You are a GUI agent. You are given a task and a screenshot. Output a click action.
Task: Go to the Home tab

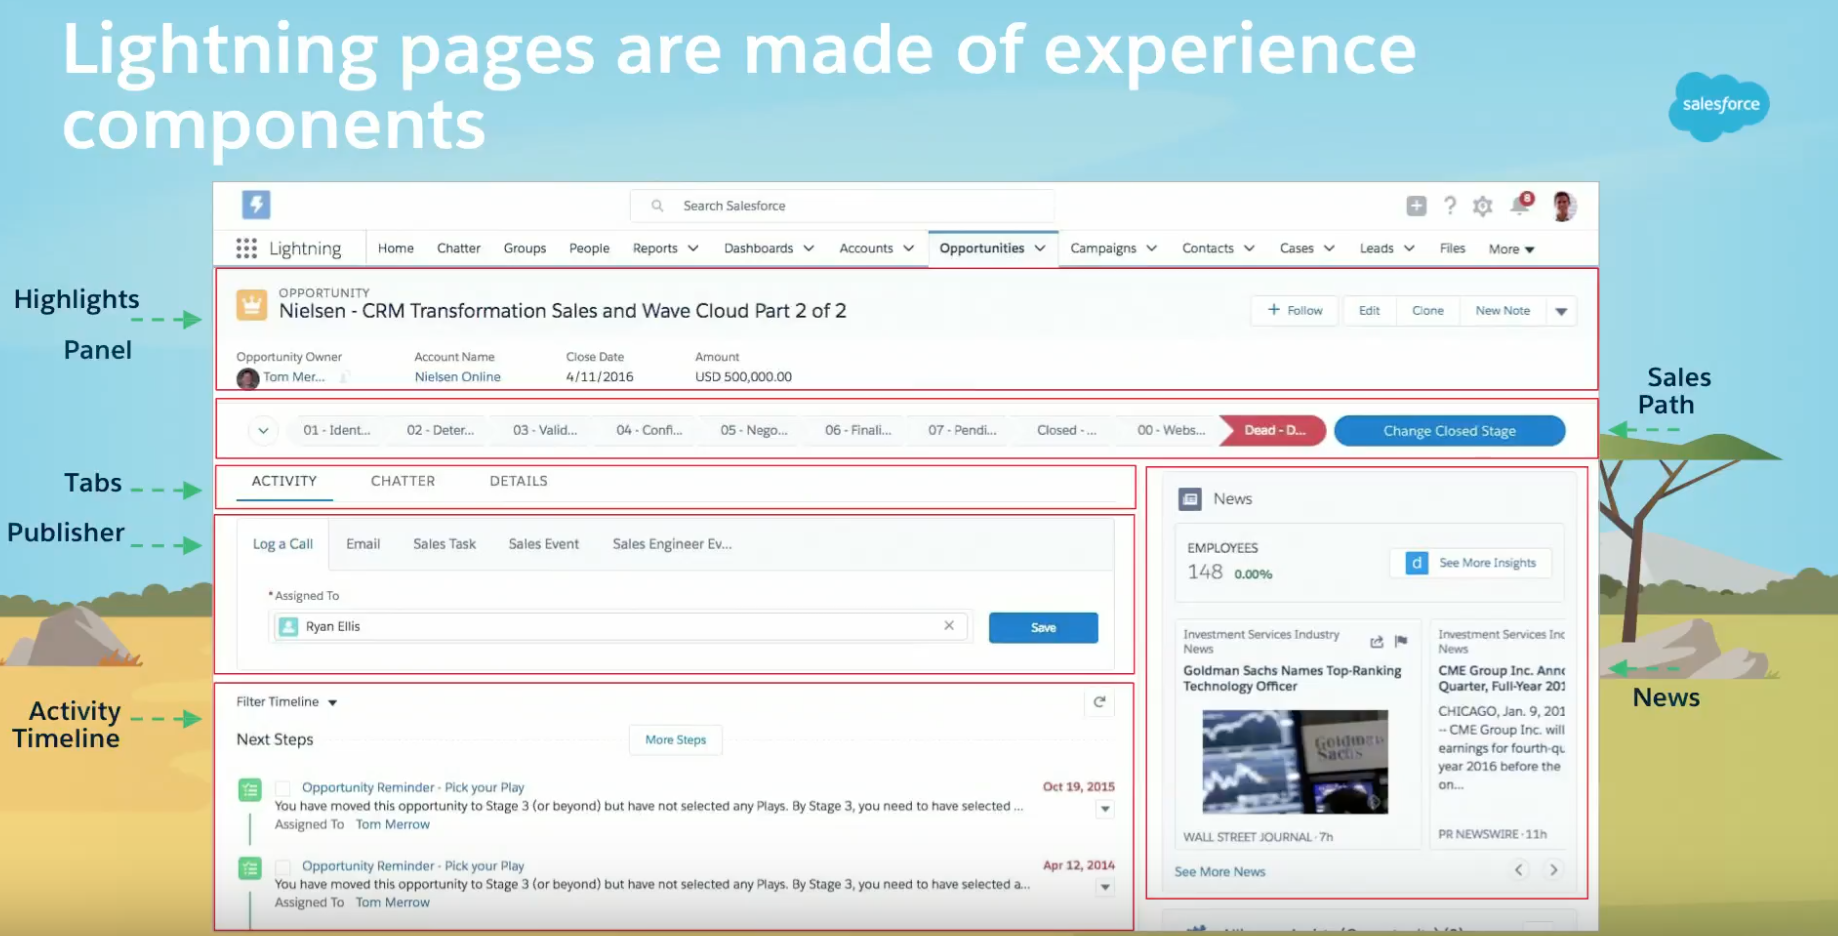point(396,248)
